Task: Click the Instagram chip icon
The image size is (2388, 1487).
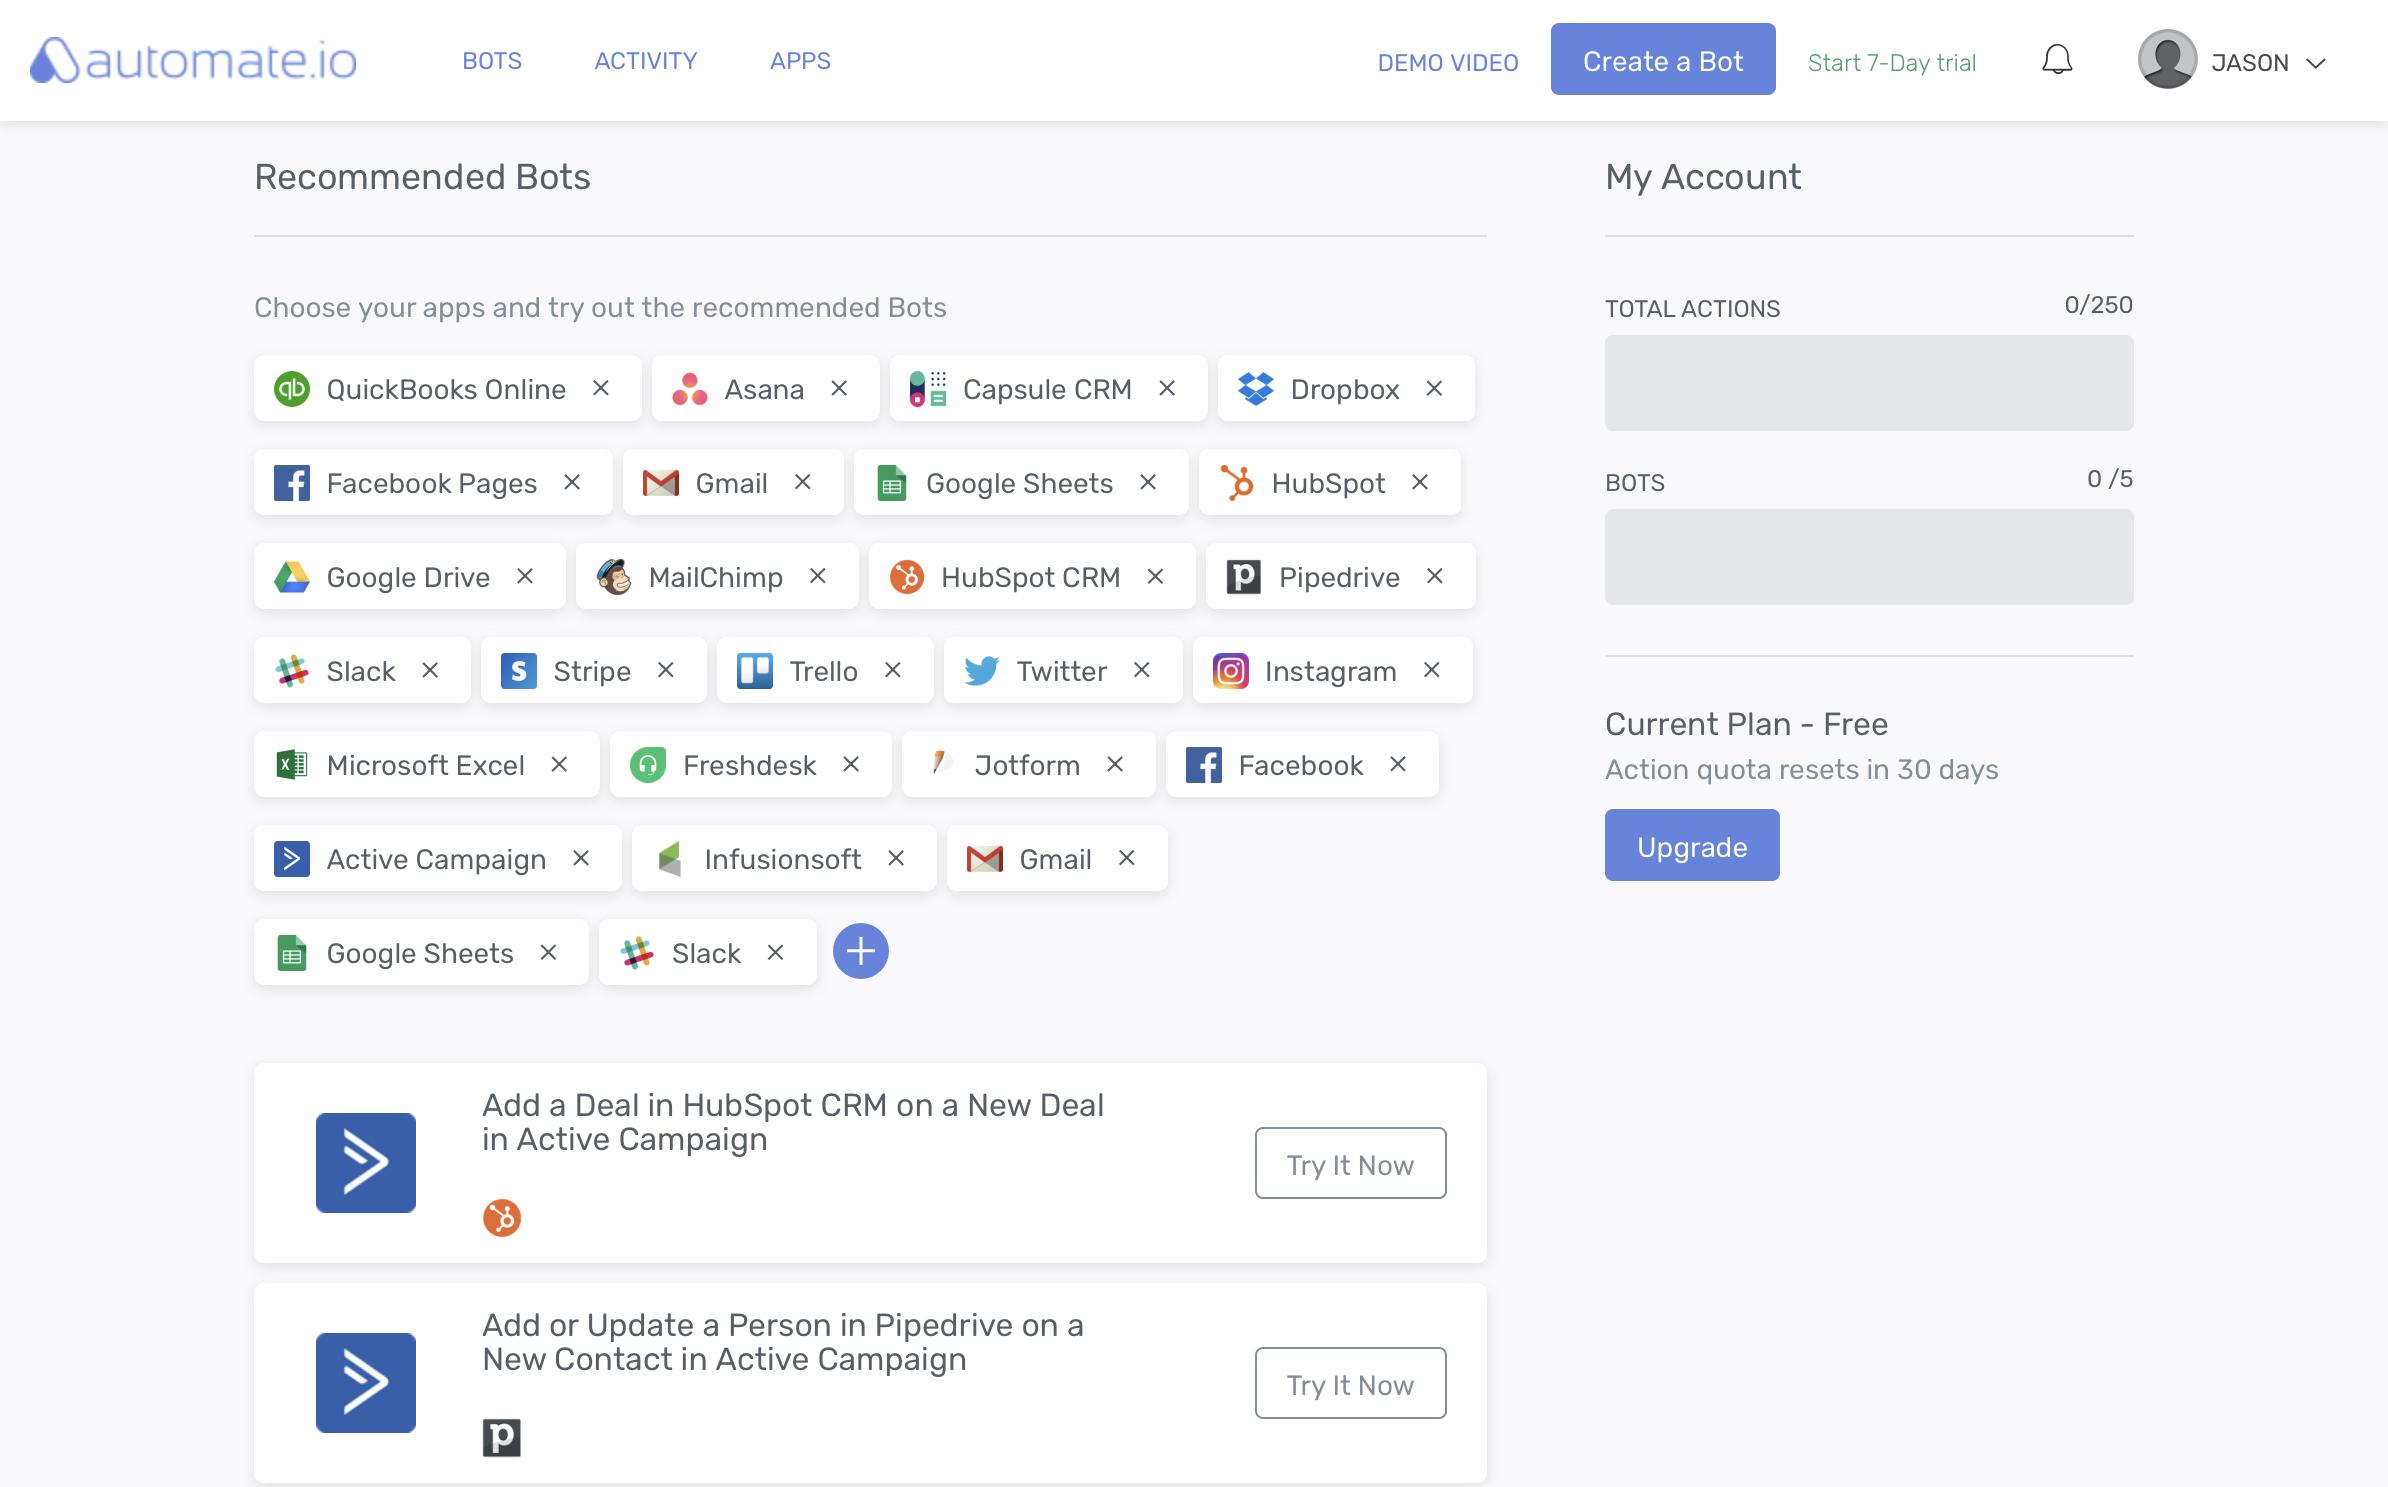Action: click(x=1231, y=671)
